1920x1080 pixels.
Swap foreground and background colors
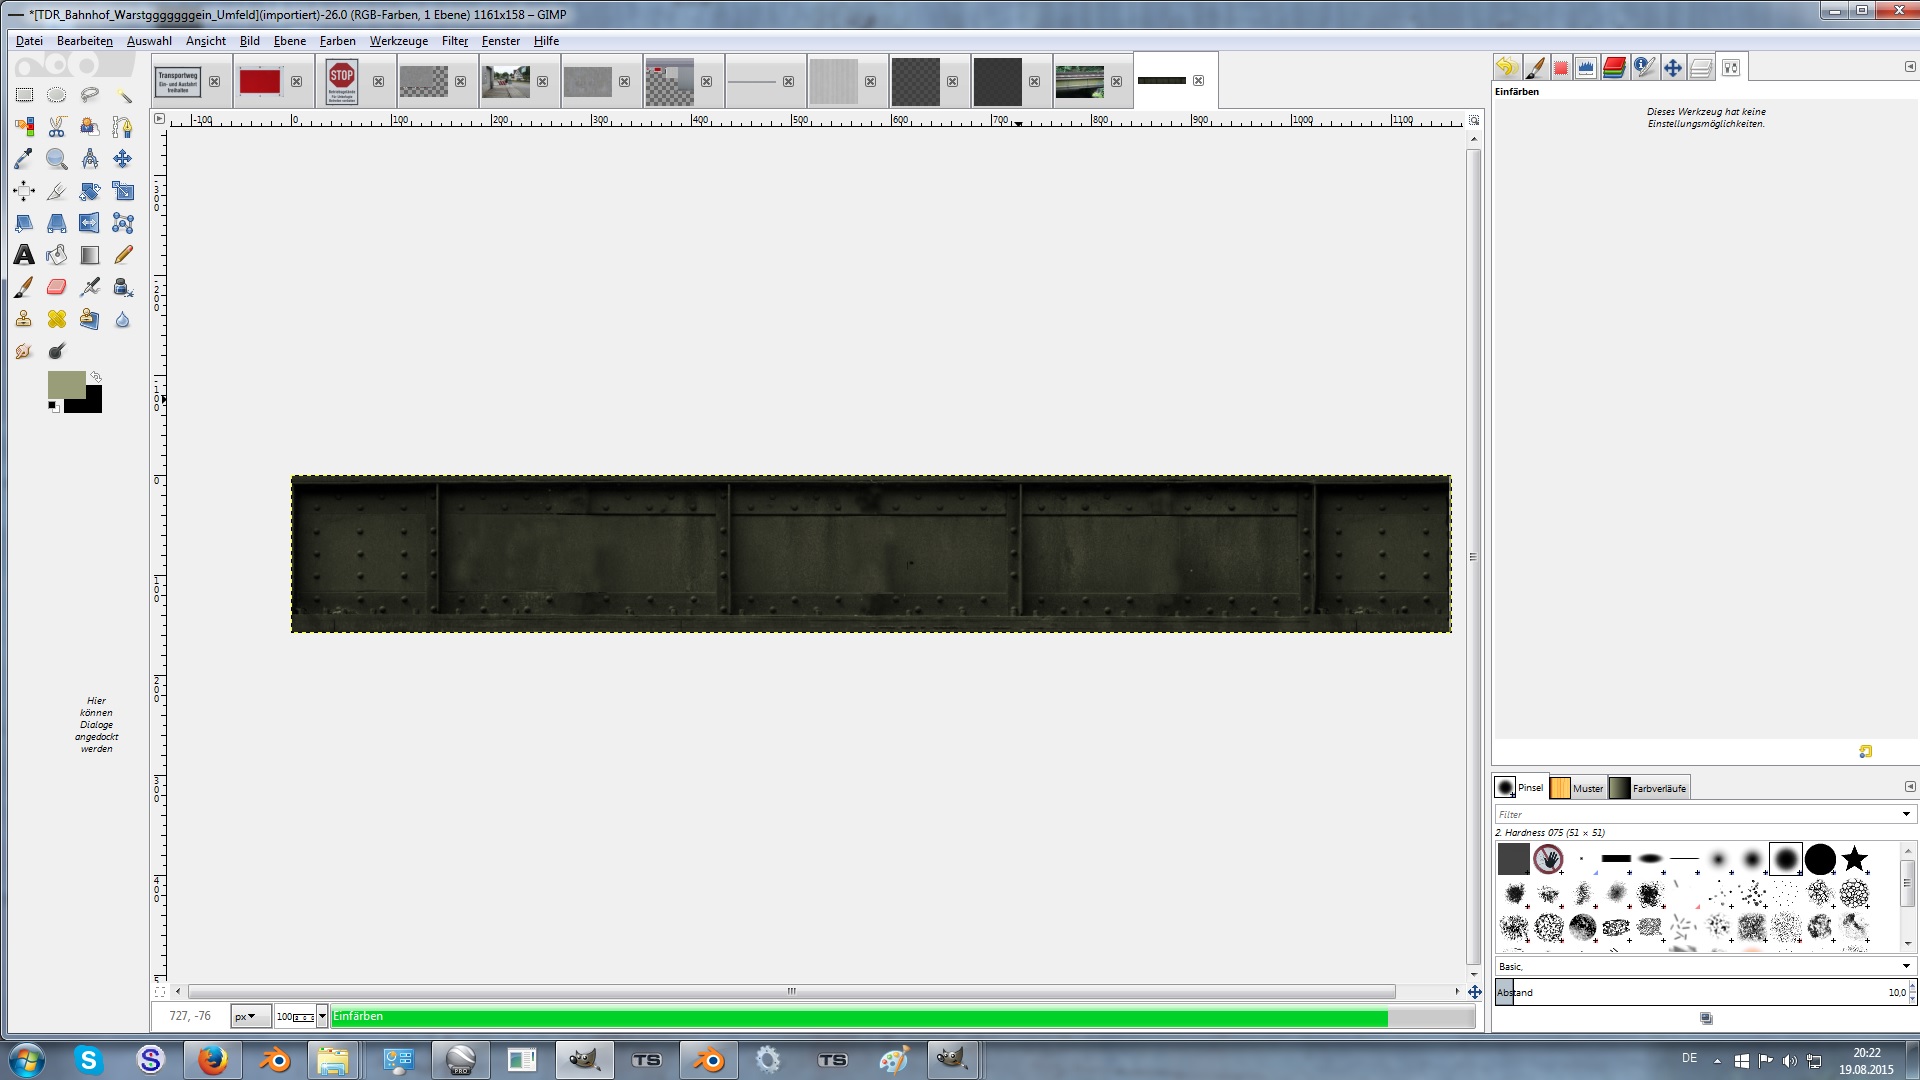click(96, 377)
